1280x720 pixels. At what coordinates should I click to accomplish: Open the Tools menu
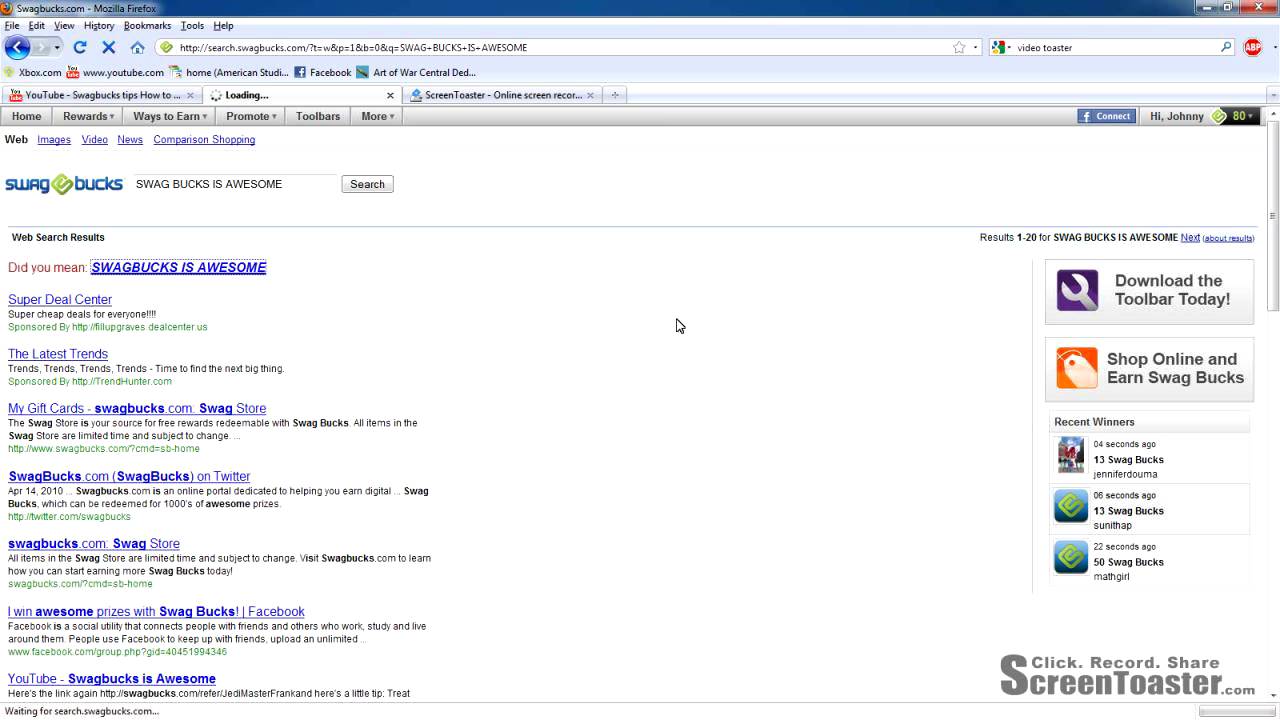[x=192, y=25]
